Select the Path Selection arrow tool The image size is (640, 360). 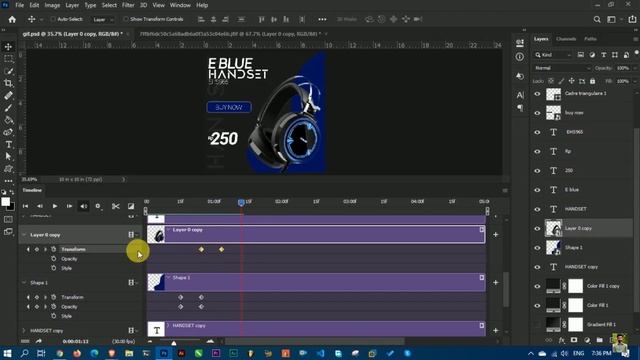8,156
